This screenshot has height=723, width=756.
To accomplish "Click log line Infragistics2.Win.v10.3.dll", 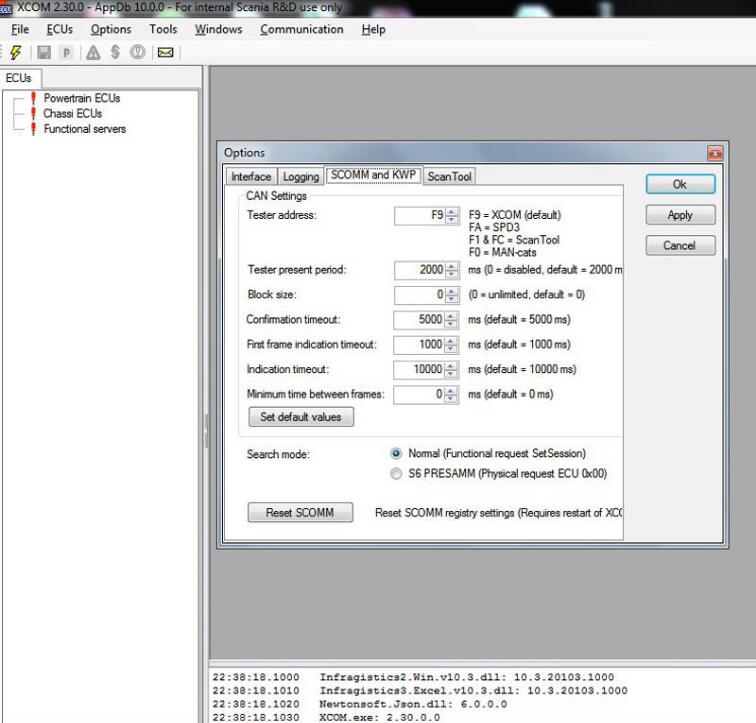I will tap(413, 677).
